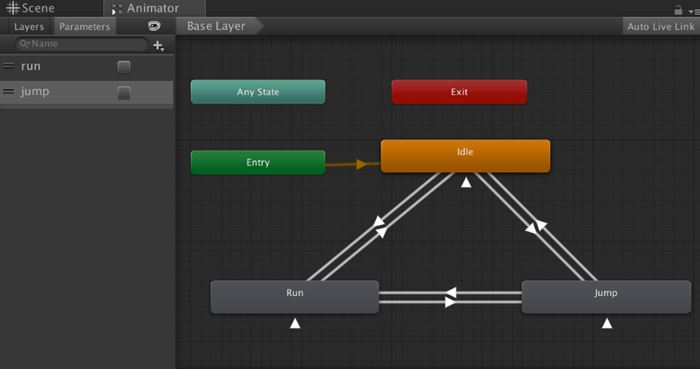Enable the jump parameter checkbox
700x369 pixels.
coord(124,93)
